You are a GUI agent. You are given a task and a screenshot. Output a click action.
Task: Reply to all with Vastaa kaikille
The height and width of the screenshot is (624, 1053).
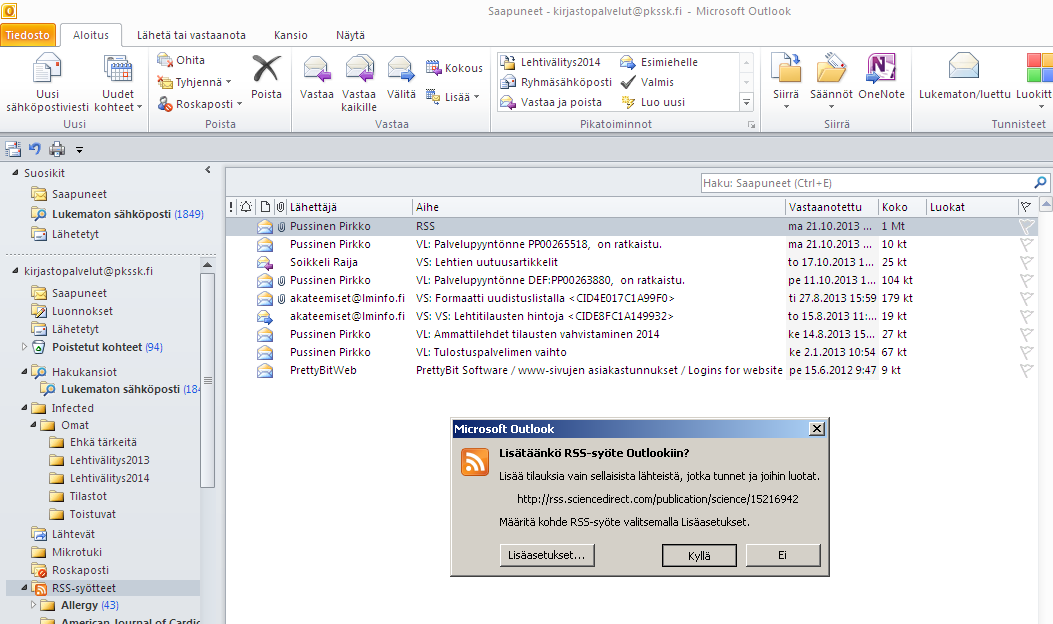(359, 83)
